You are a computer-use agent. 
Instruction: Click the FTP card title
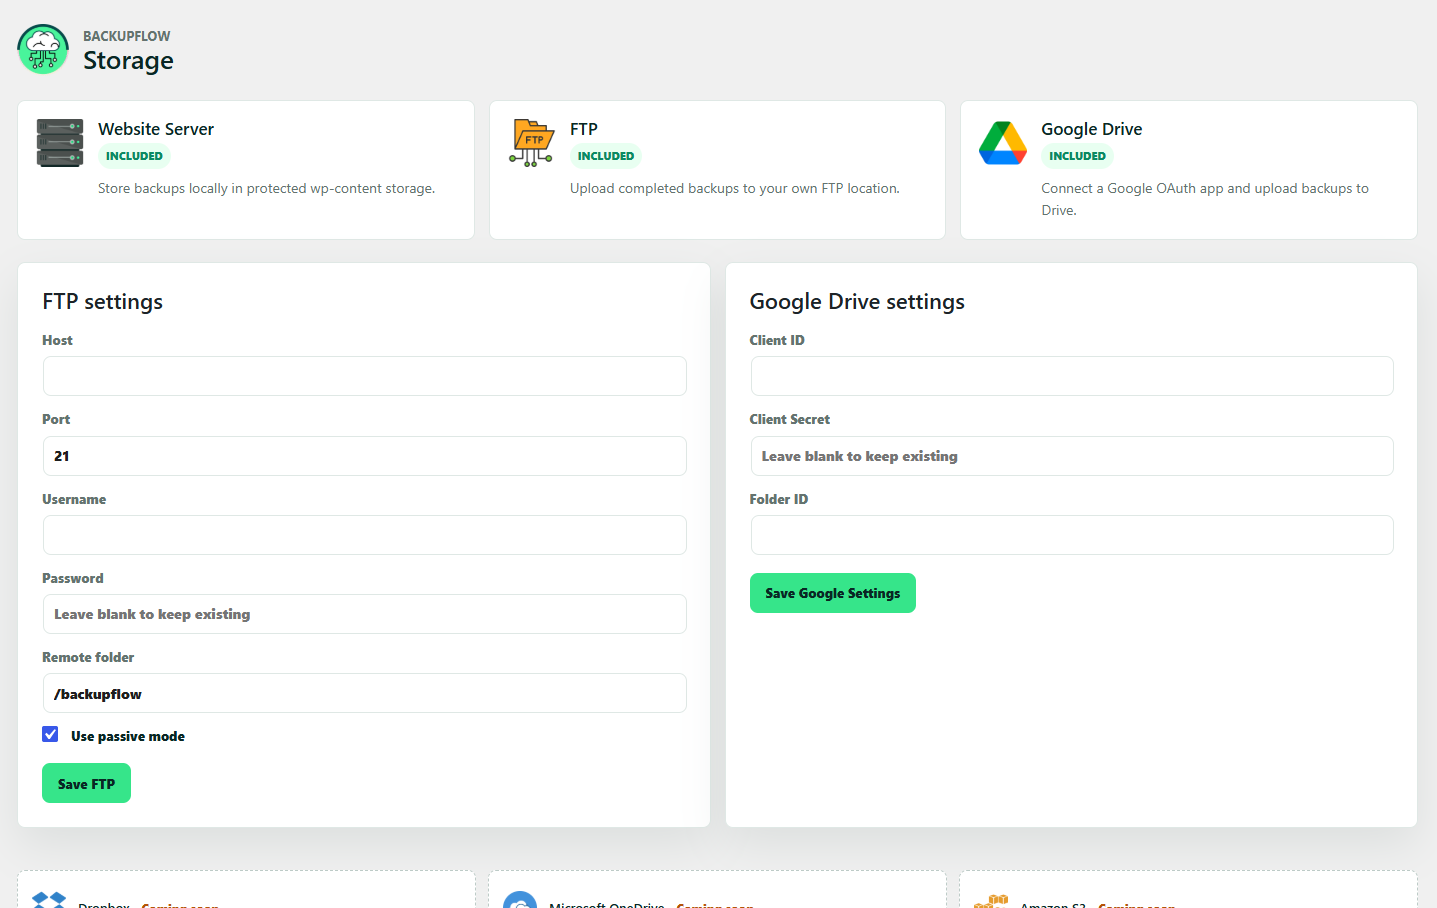584,129
